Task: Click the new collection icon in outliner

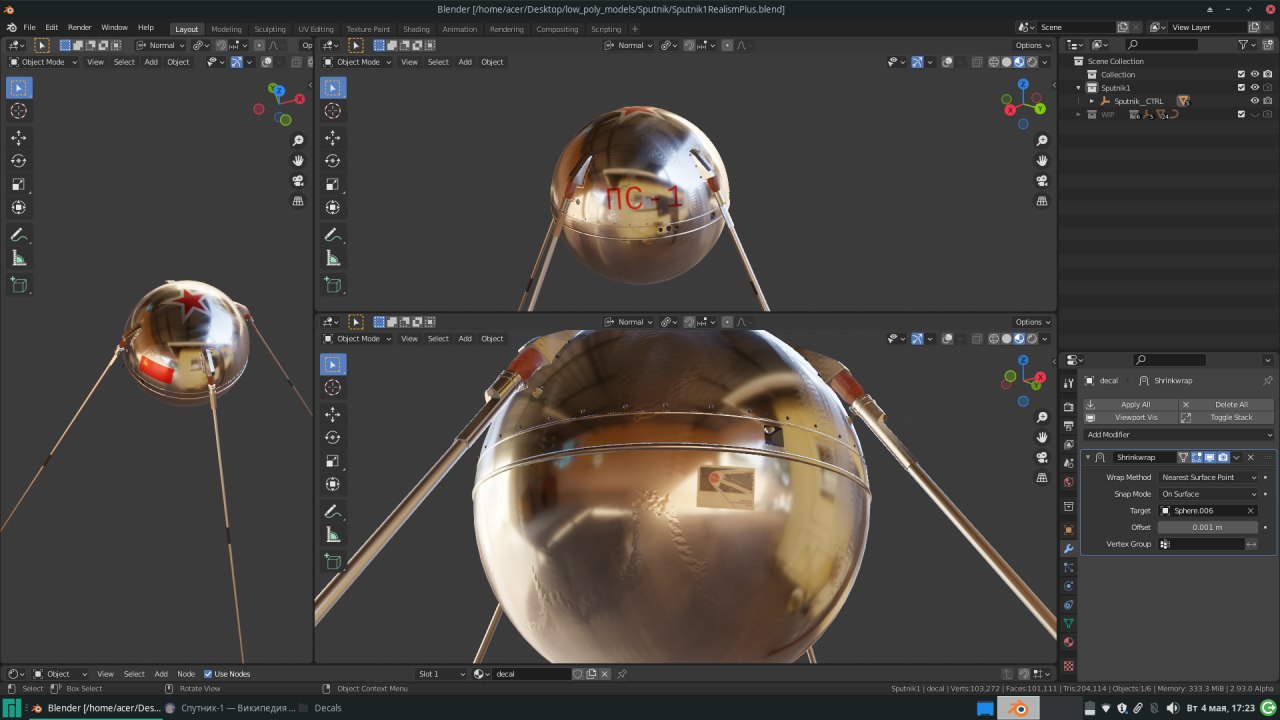Action: tap(1270, 45)
